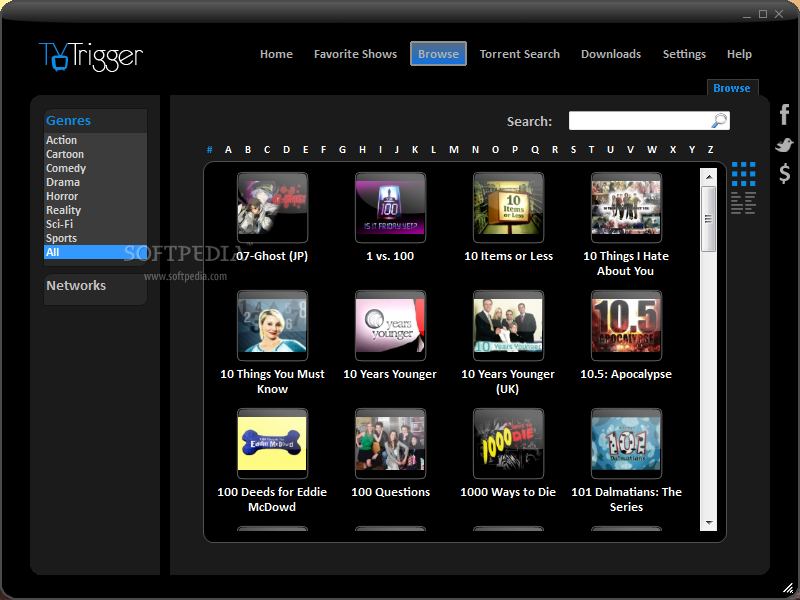Switch to list view layout

click(x=743, y=203)
